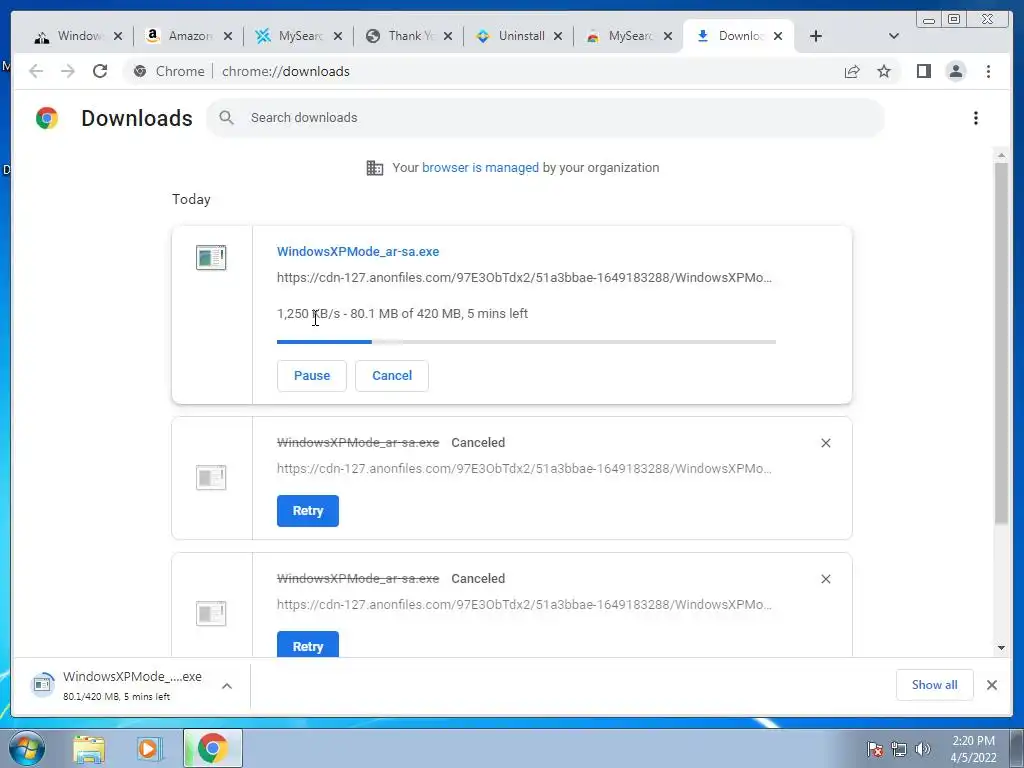1024x768 pixels.
Task: Click the first canceled download's URL
Action: (524, 469)
